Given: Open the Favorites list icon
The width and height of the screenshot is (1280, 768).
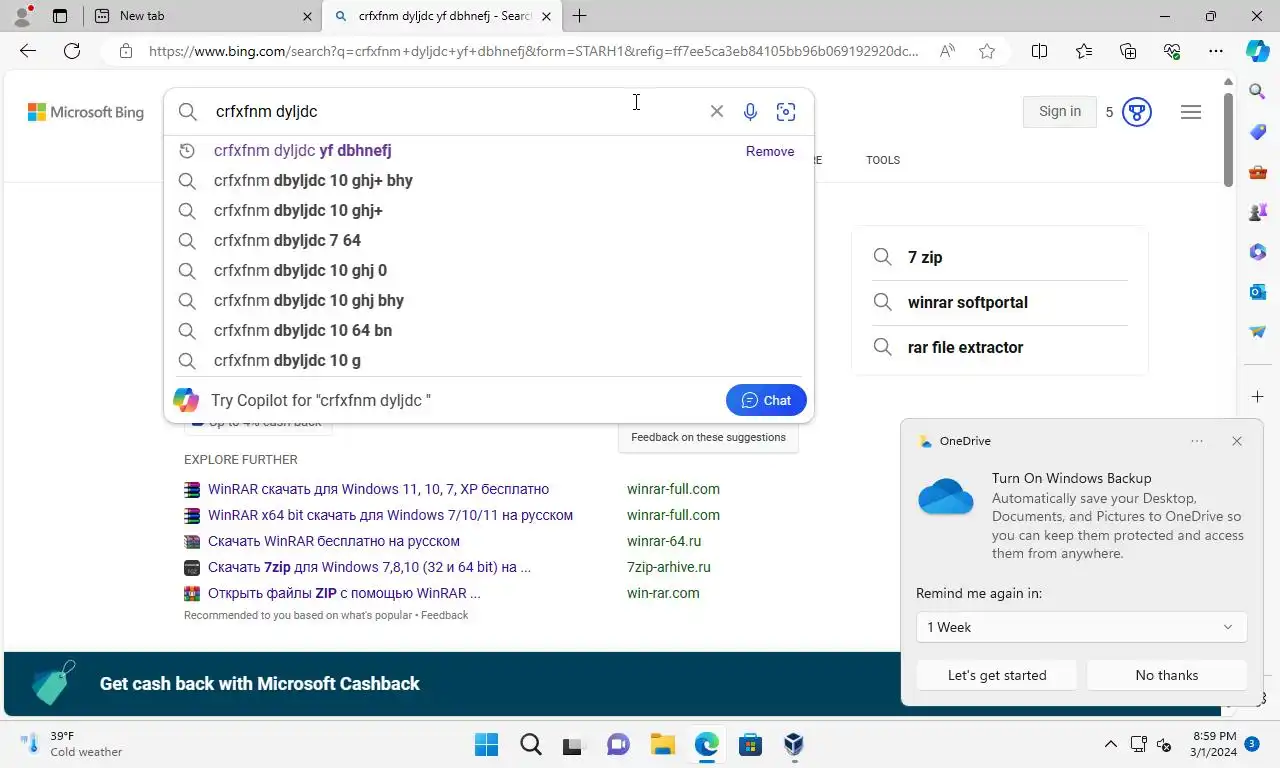Looking at the screenshot, I should (1084, 51).
